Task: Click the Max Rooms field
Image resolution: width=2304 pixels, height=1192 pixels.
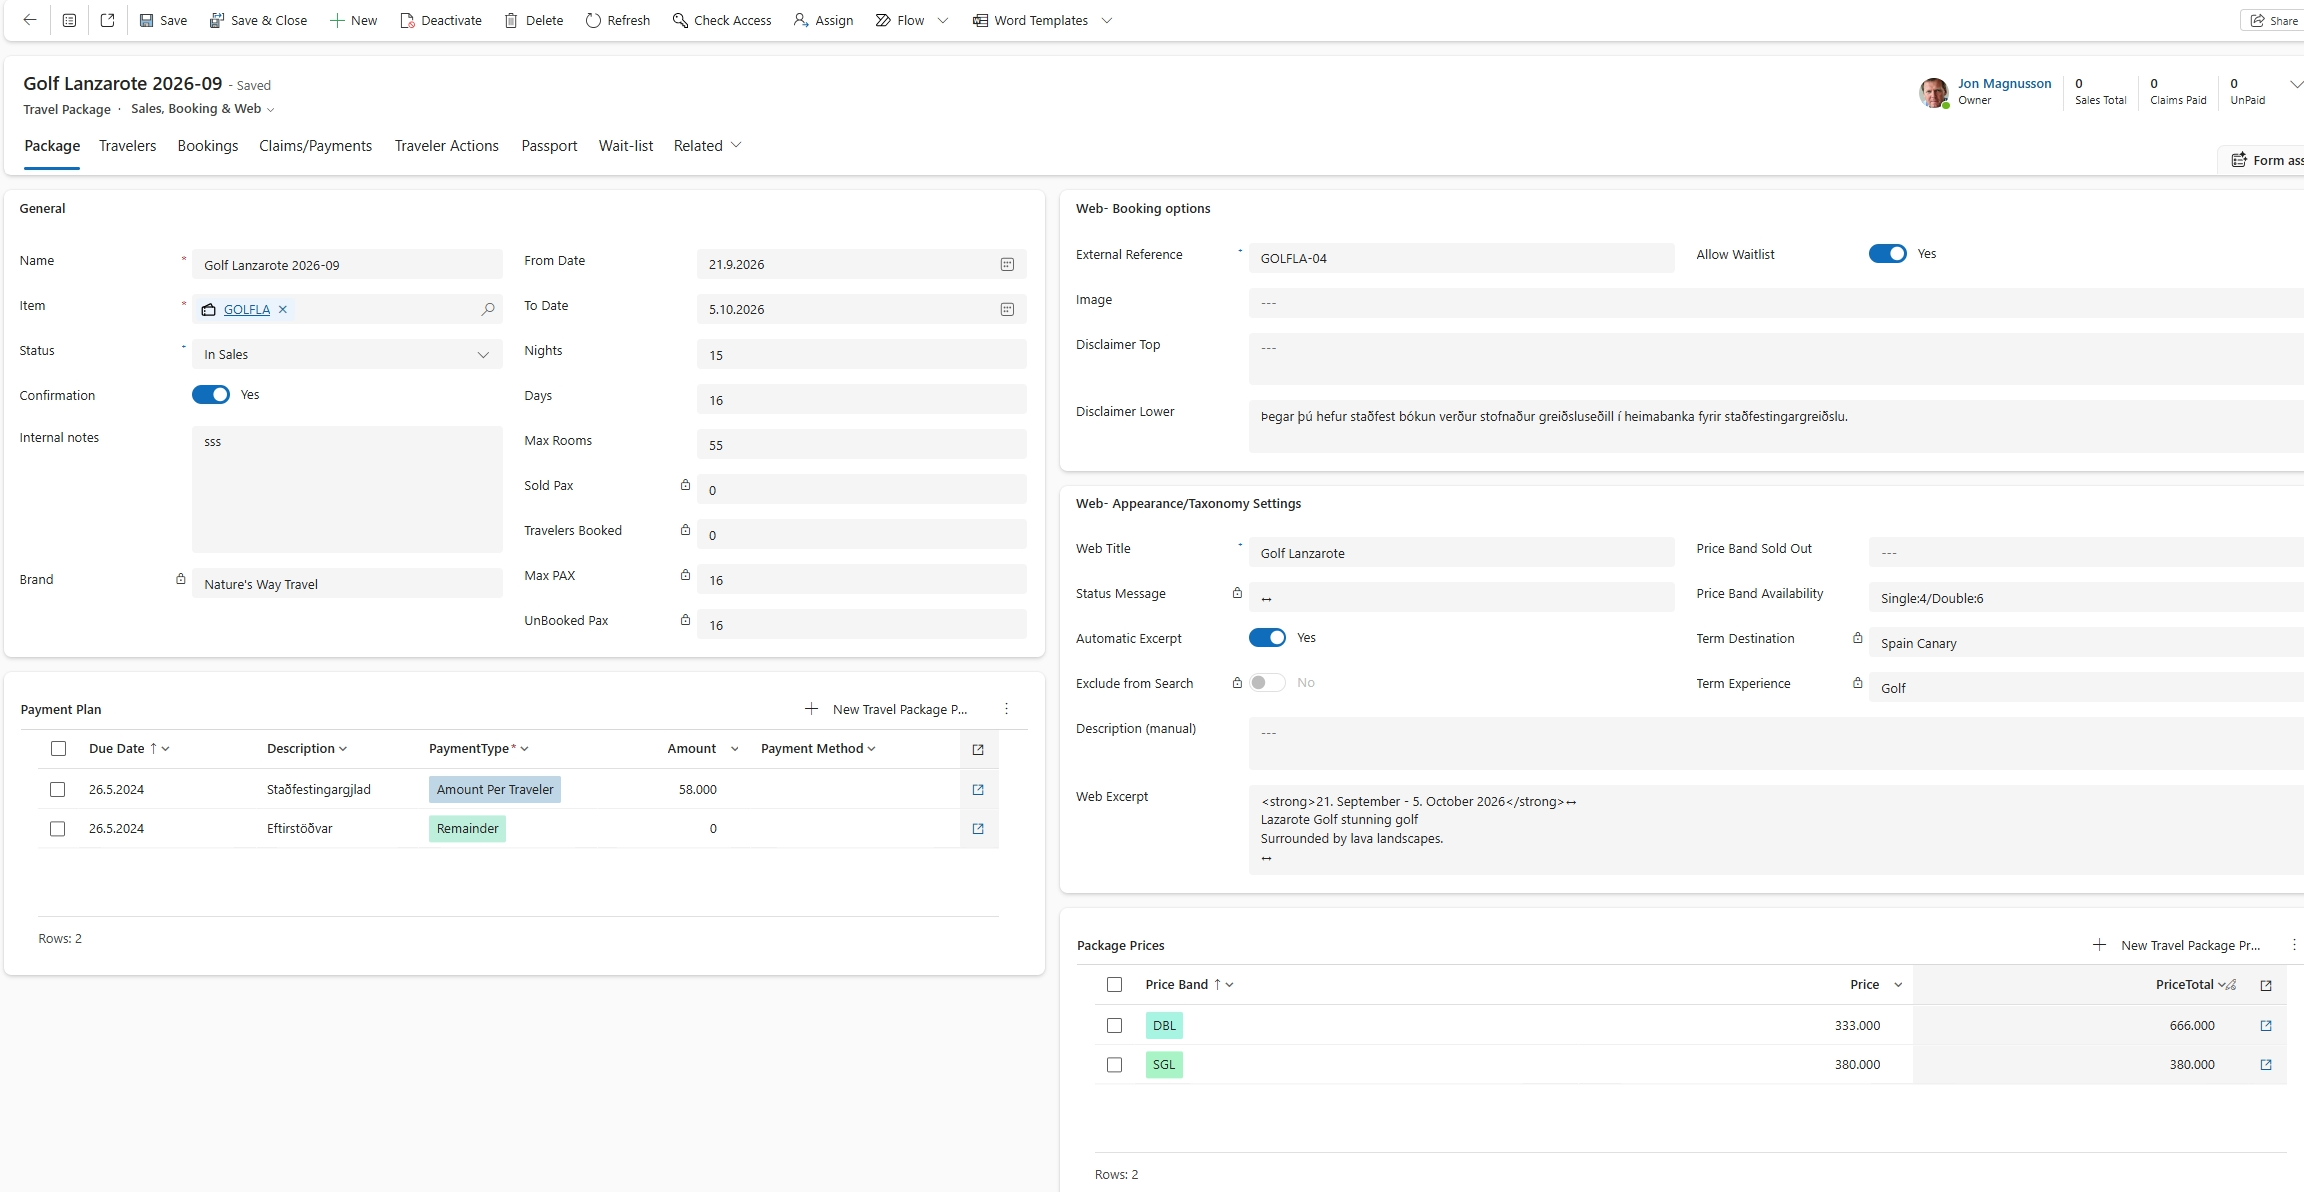Action: [861, 445]
